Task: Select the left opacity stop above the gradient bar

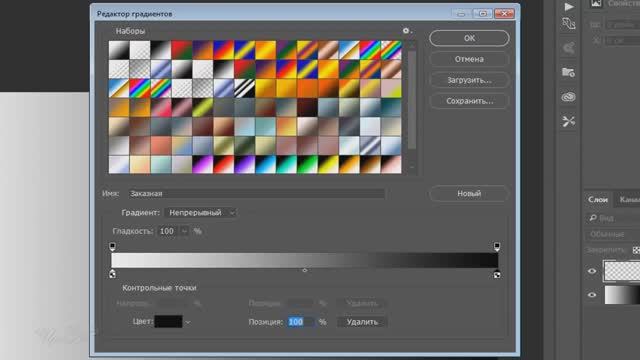Action: coord(113,246)
